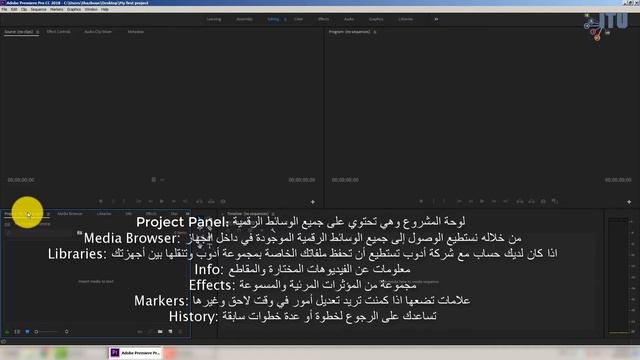
Task: Go to Out point in Source monitor
Action: click(x=185, y=201)
